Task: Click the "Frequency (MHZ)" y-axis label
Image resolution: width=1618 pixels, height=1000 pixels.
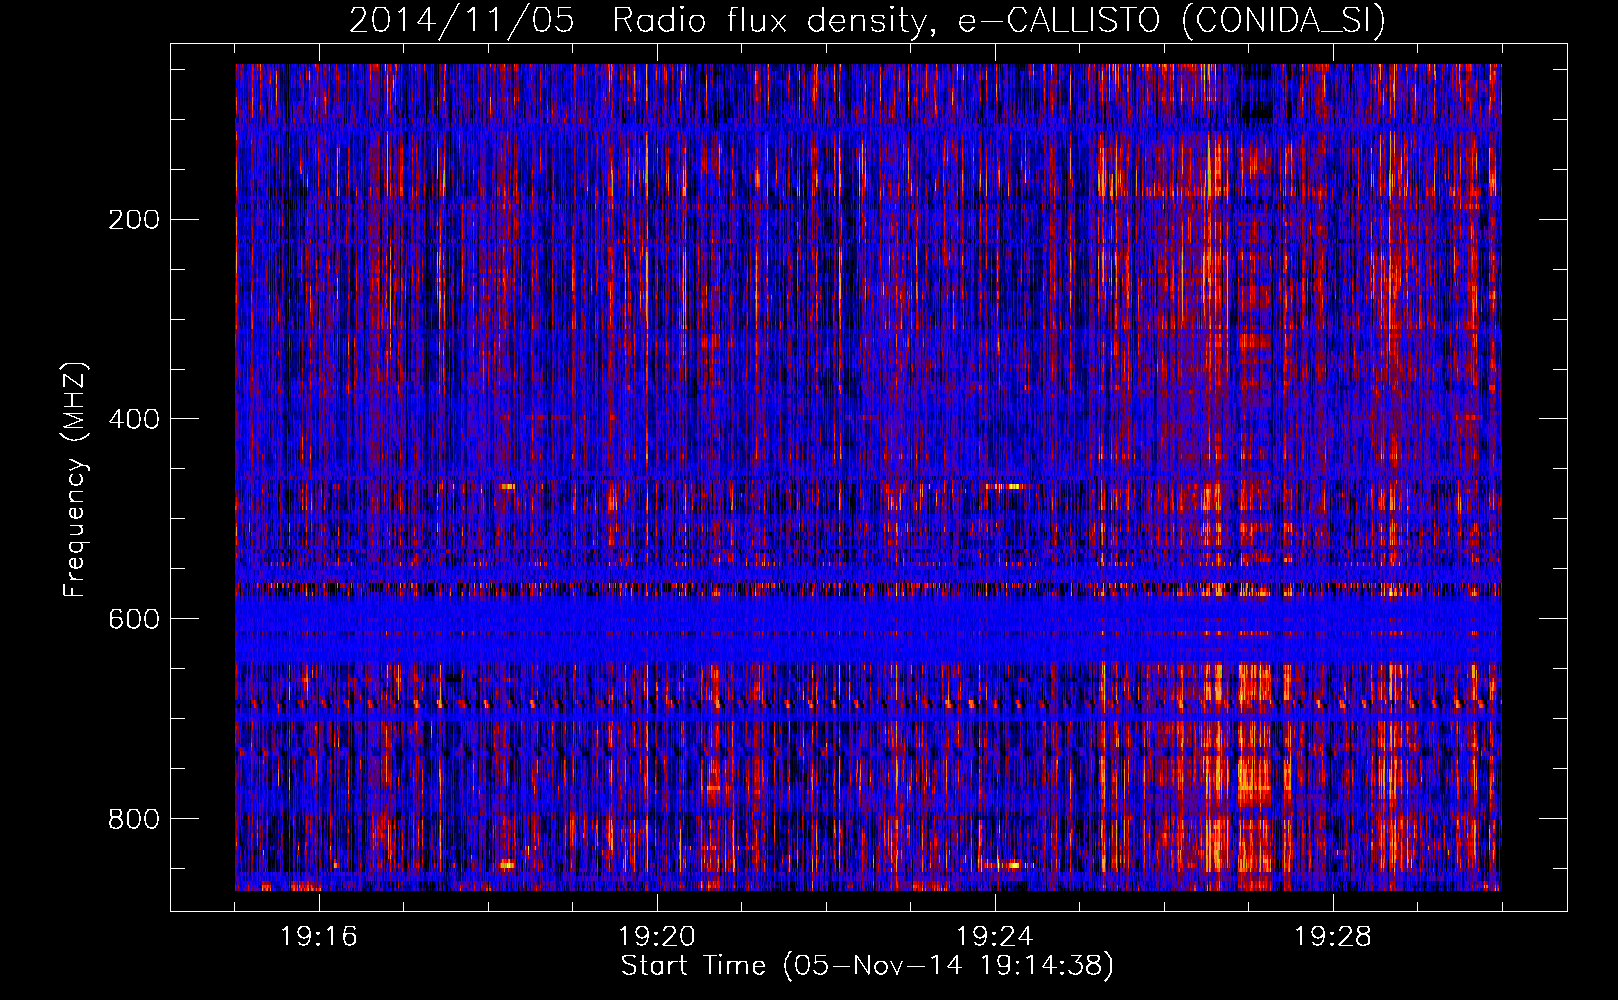Action: point(74,480)
